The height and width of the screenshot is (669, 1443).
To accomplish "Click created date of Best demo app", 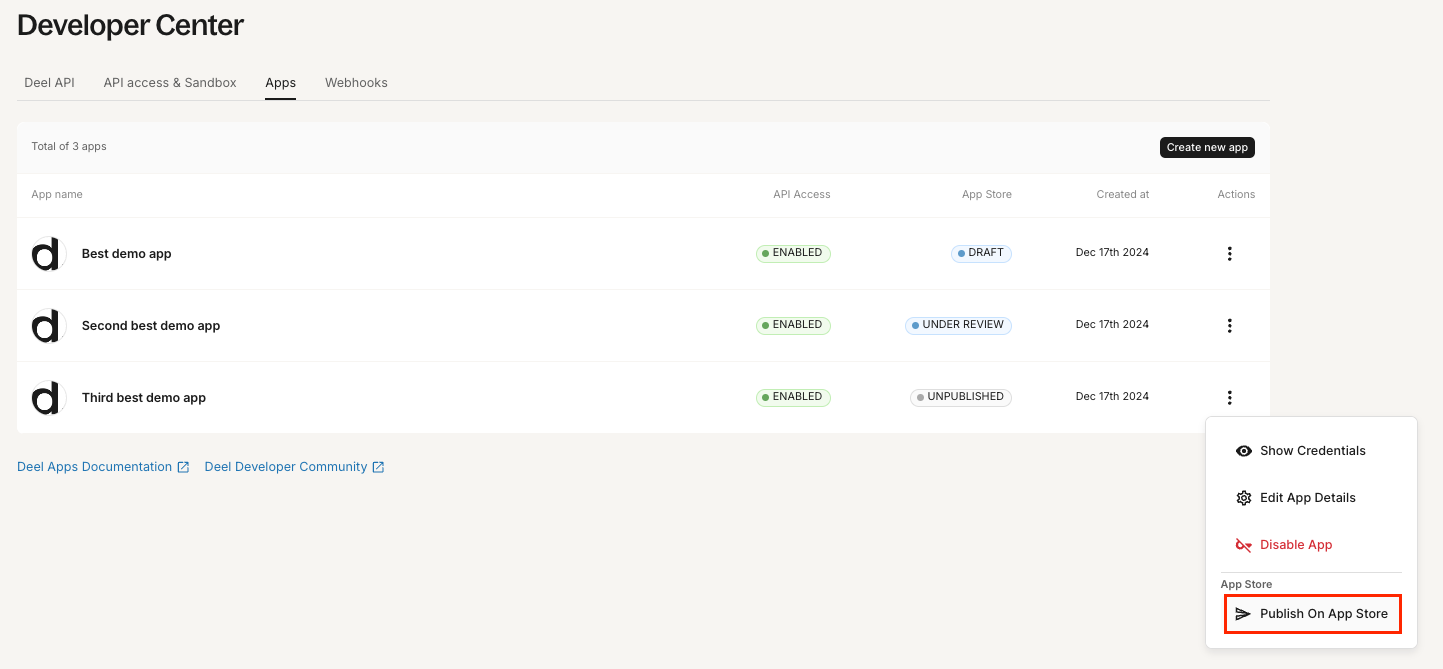I will pos(1112,253).
